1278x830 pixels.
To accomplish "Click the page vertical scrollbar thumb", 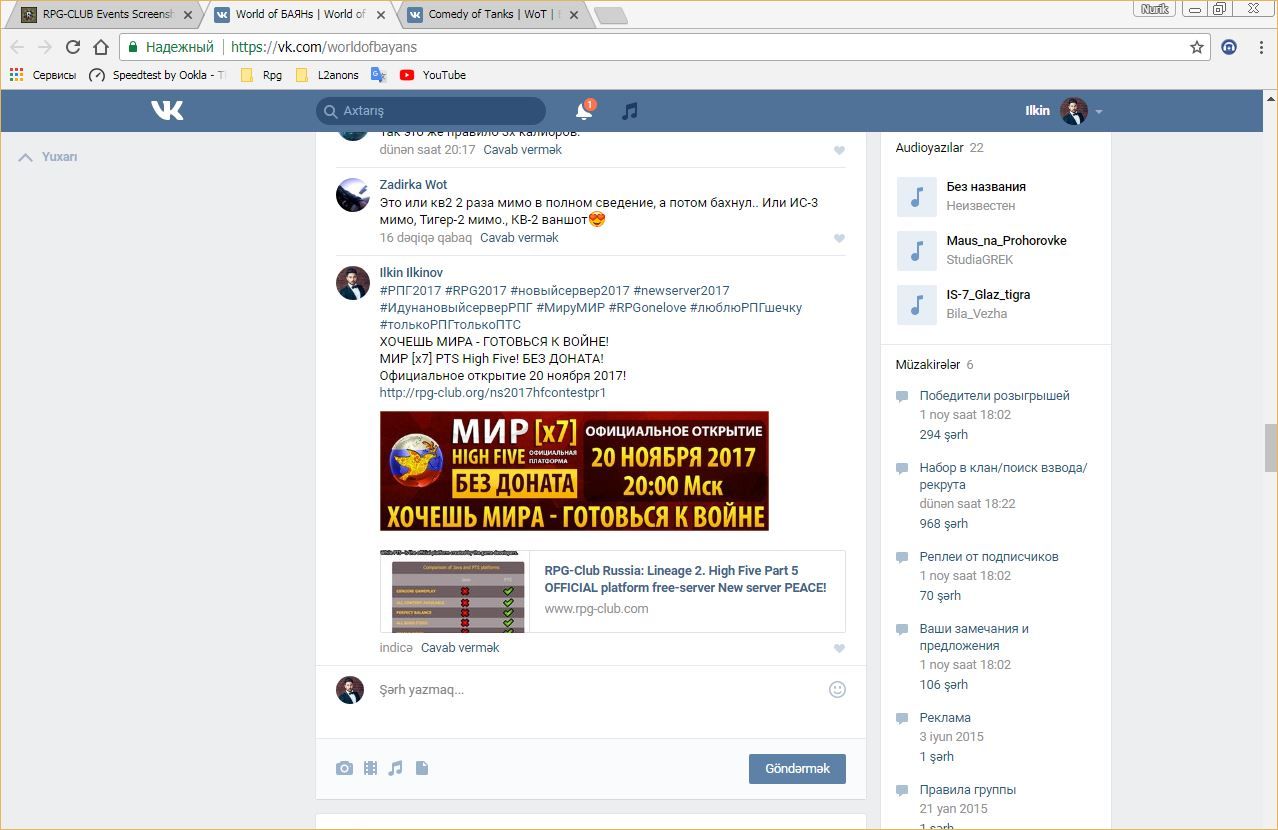I will coord(1270,446).
